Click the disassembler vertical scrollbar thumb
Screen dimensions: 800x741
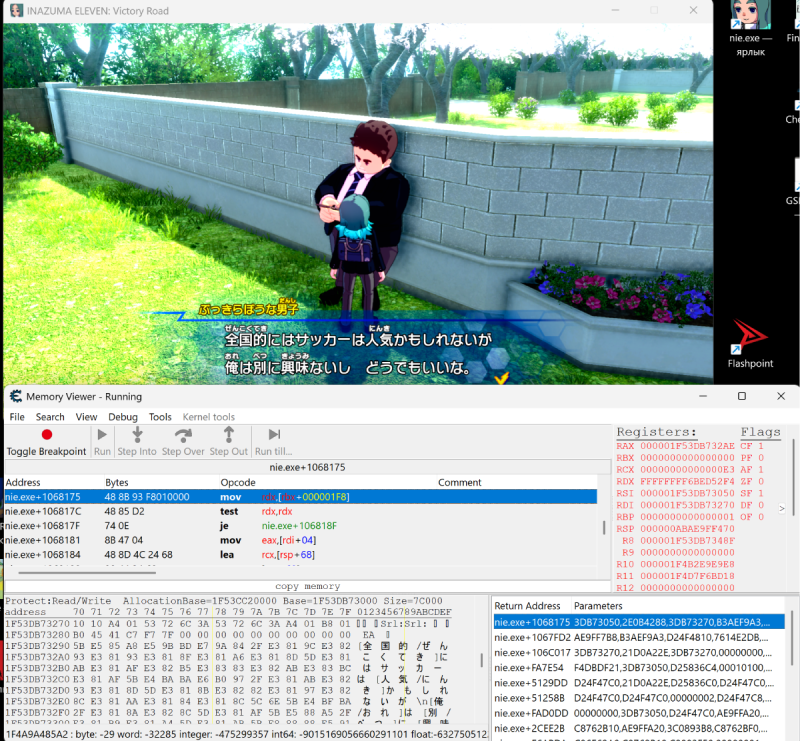(x=604, y=527)
